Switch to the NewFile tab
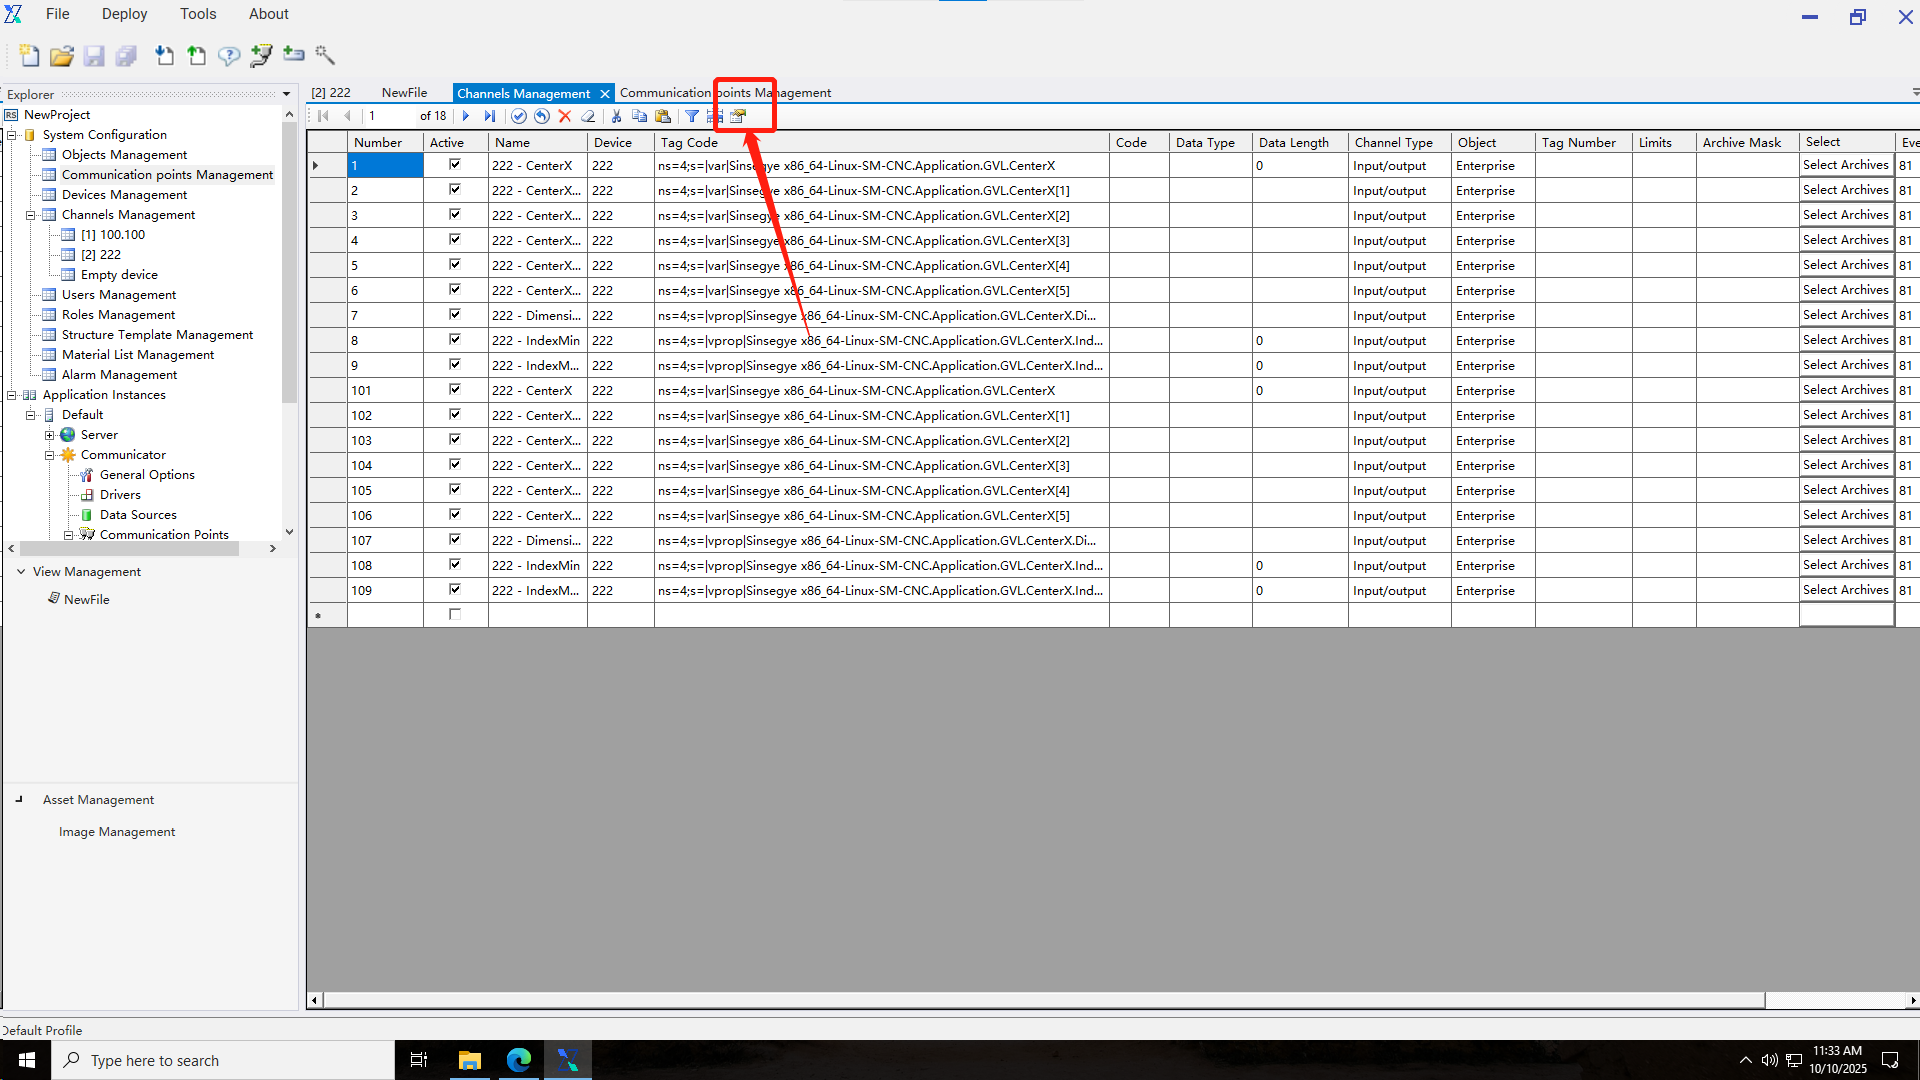The image size is (1920, 1080). pos(404,93)
